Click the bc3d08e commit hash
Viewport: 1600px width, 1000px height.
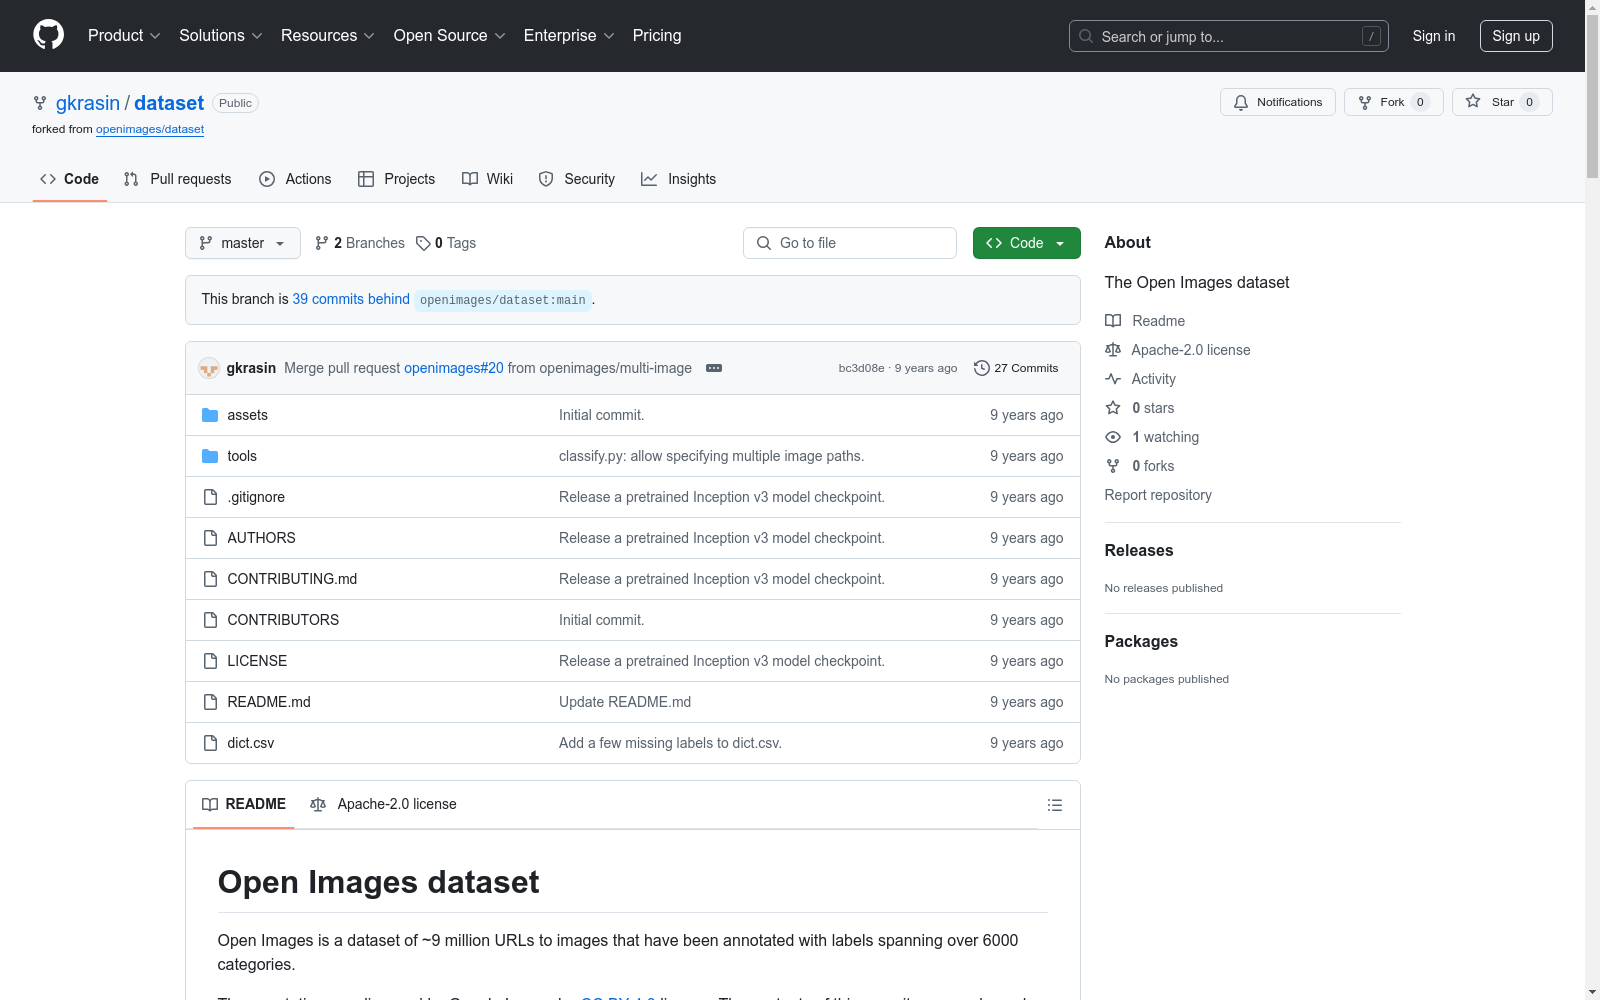point(861,368)
